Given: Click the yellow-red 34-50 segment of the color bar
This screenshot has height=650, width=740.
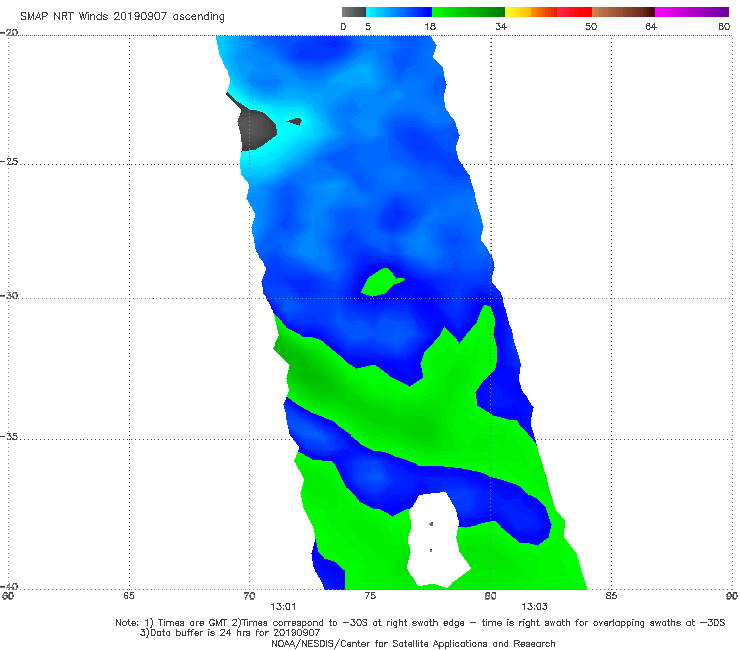Looking at the screenshot, I should (x=548, y=12).
